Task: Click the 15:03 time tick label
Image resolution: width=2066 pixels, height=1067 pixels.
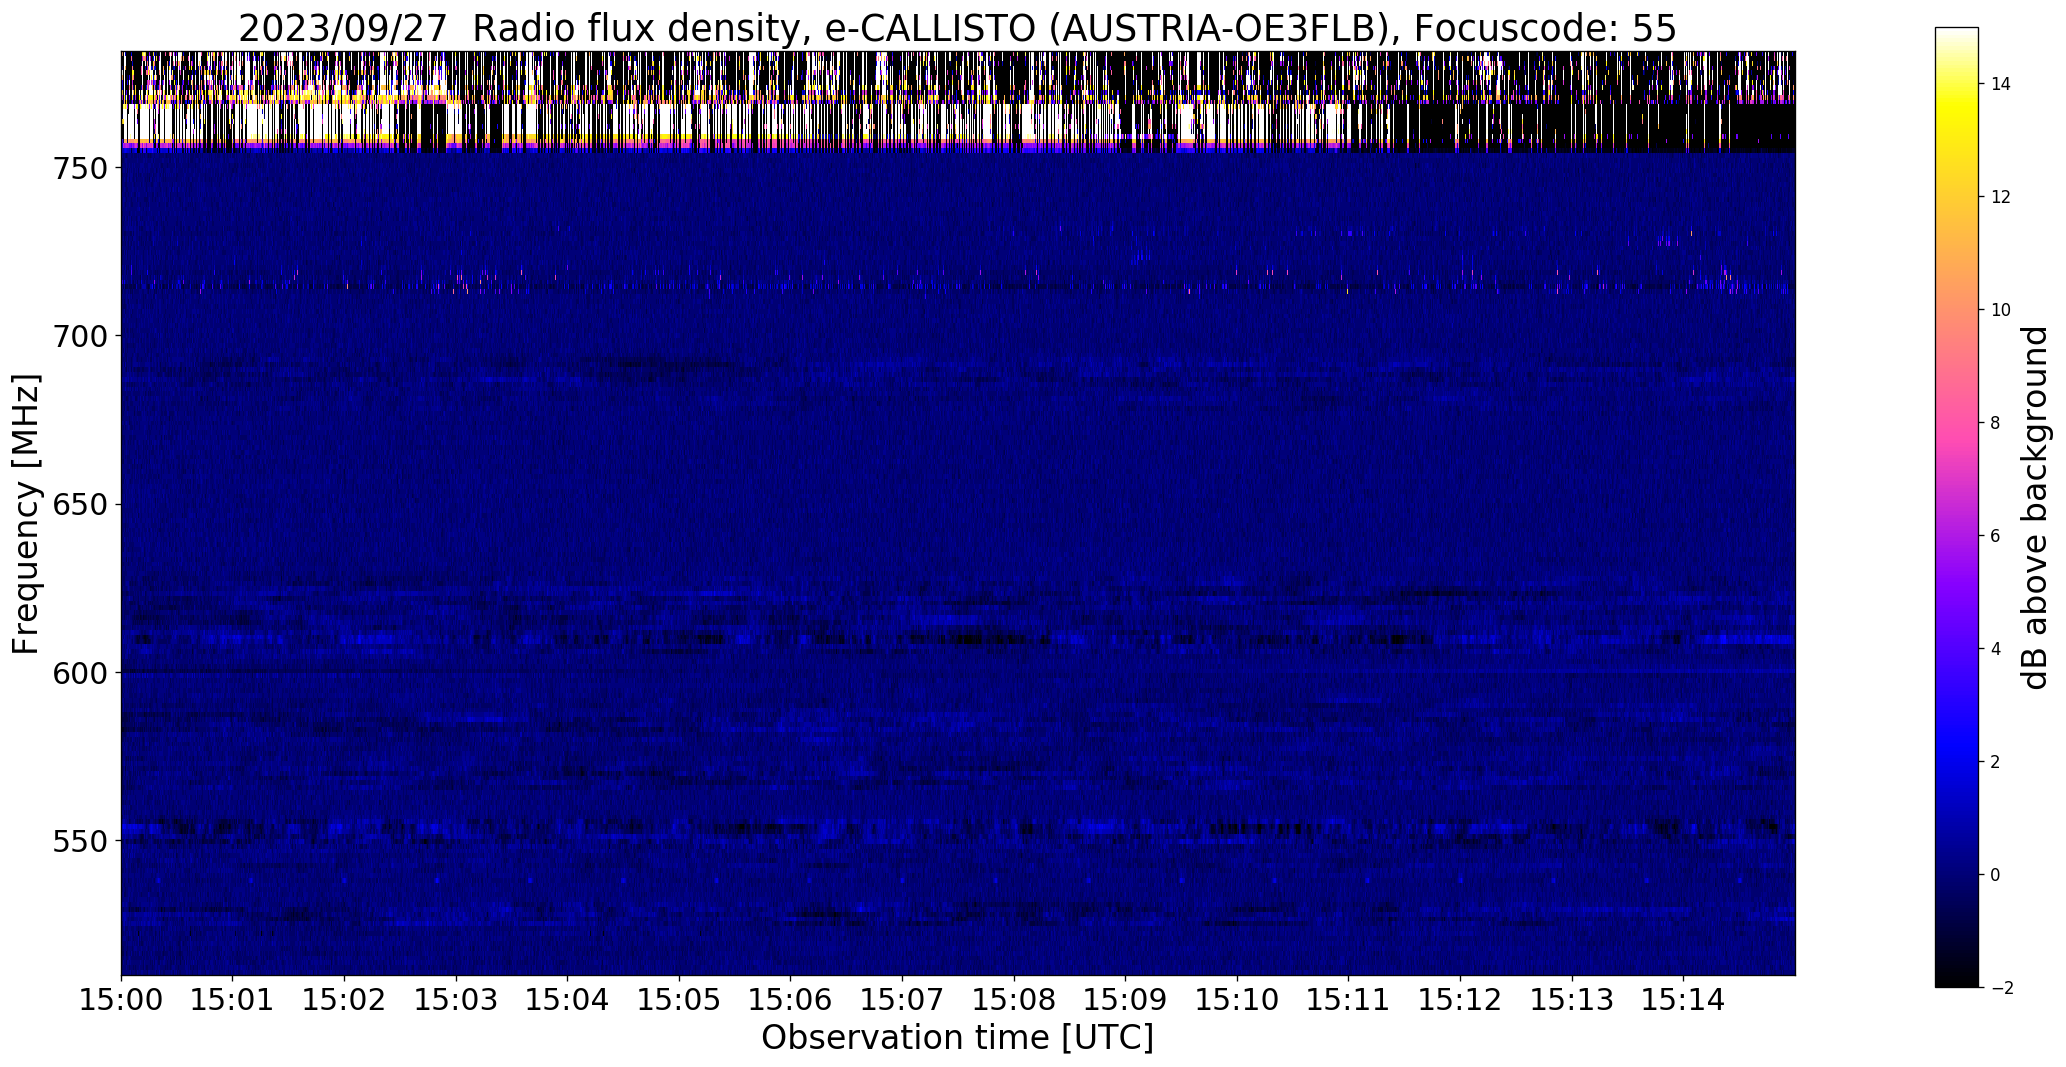Action: 456,1001
